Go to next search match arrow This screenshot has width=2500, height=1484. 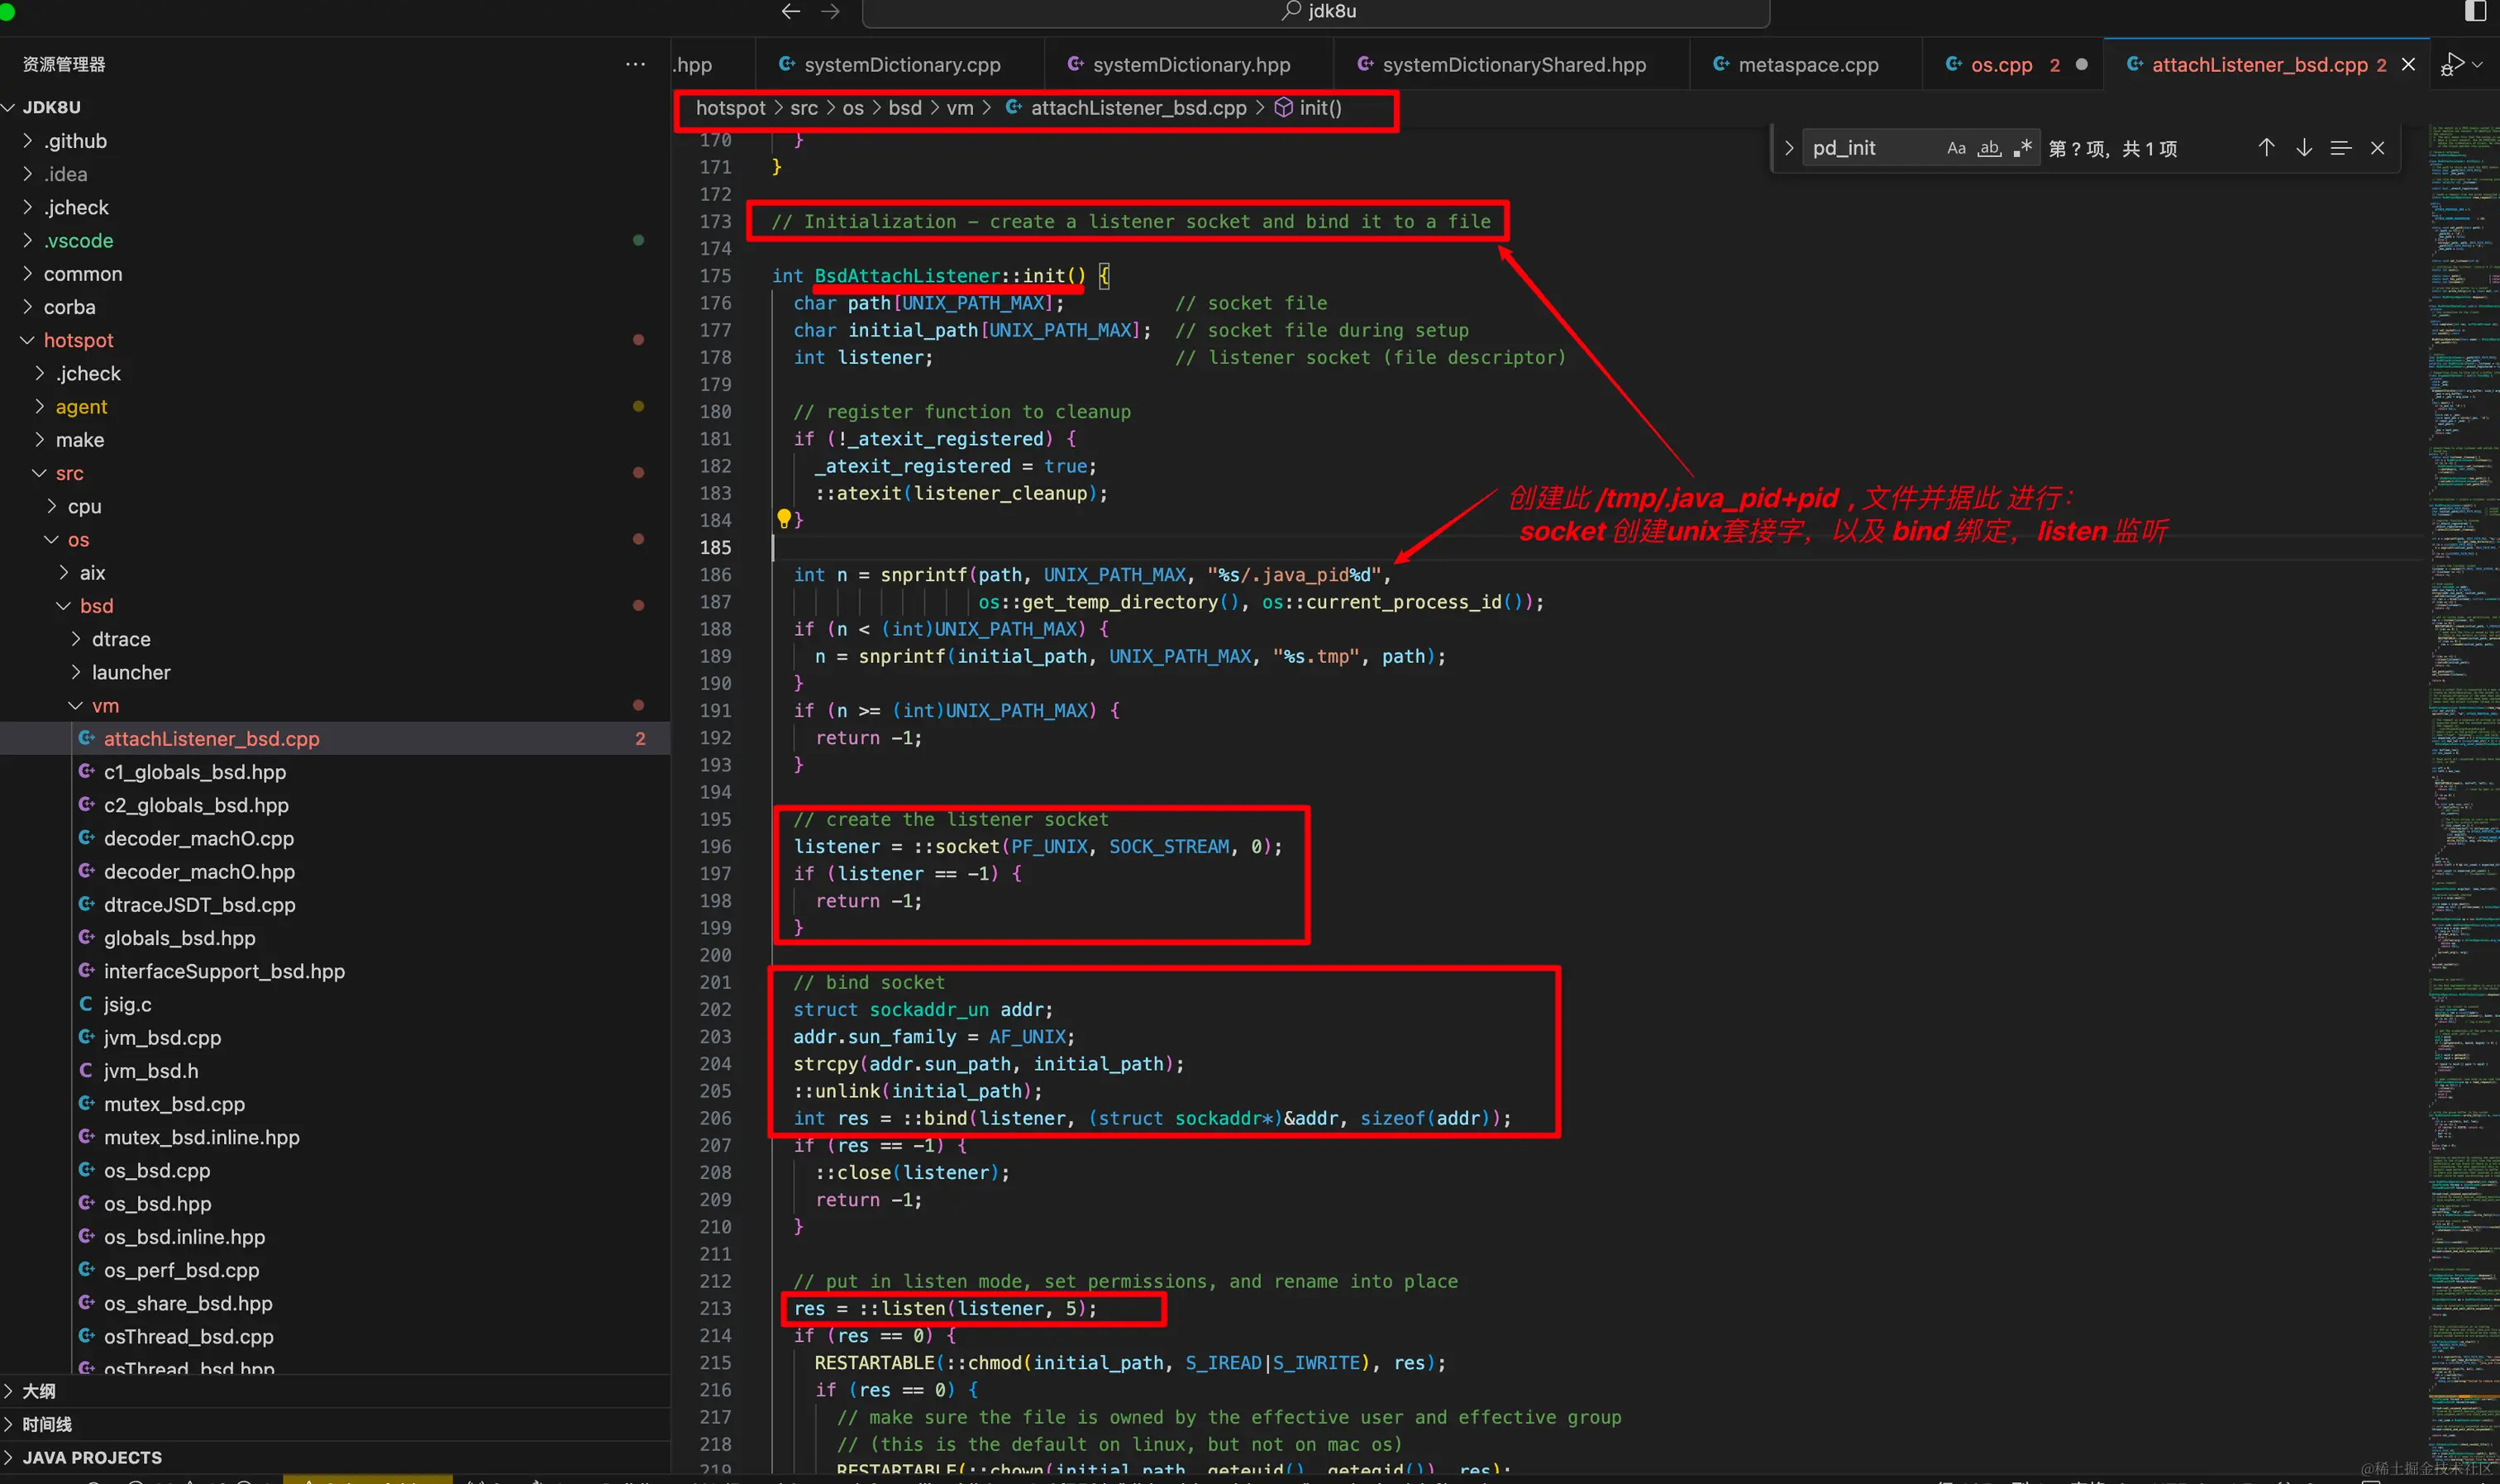(x=2303, y=148)
